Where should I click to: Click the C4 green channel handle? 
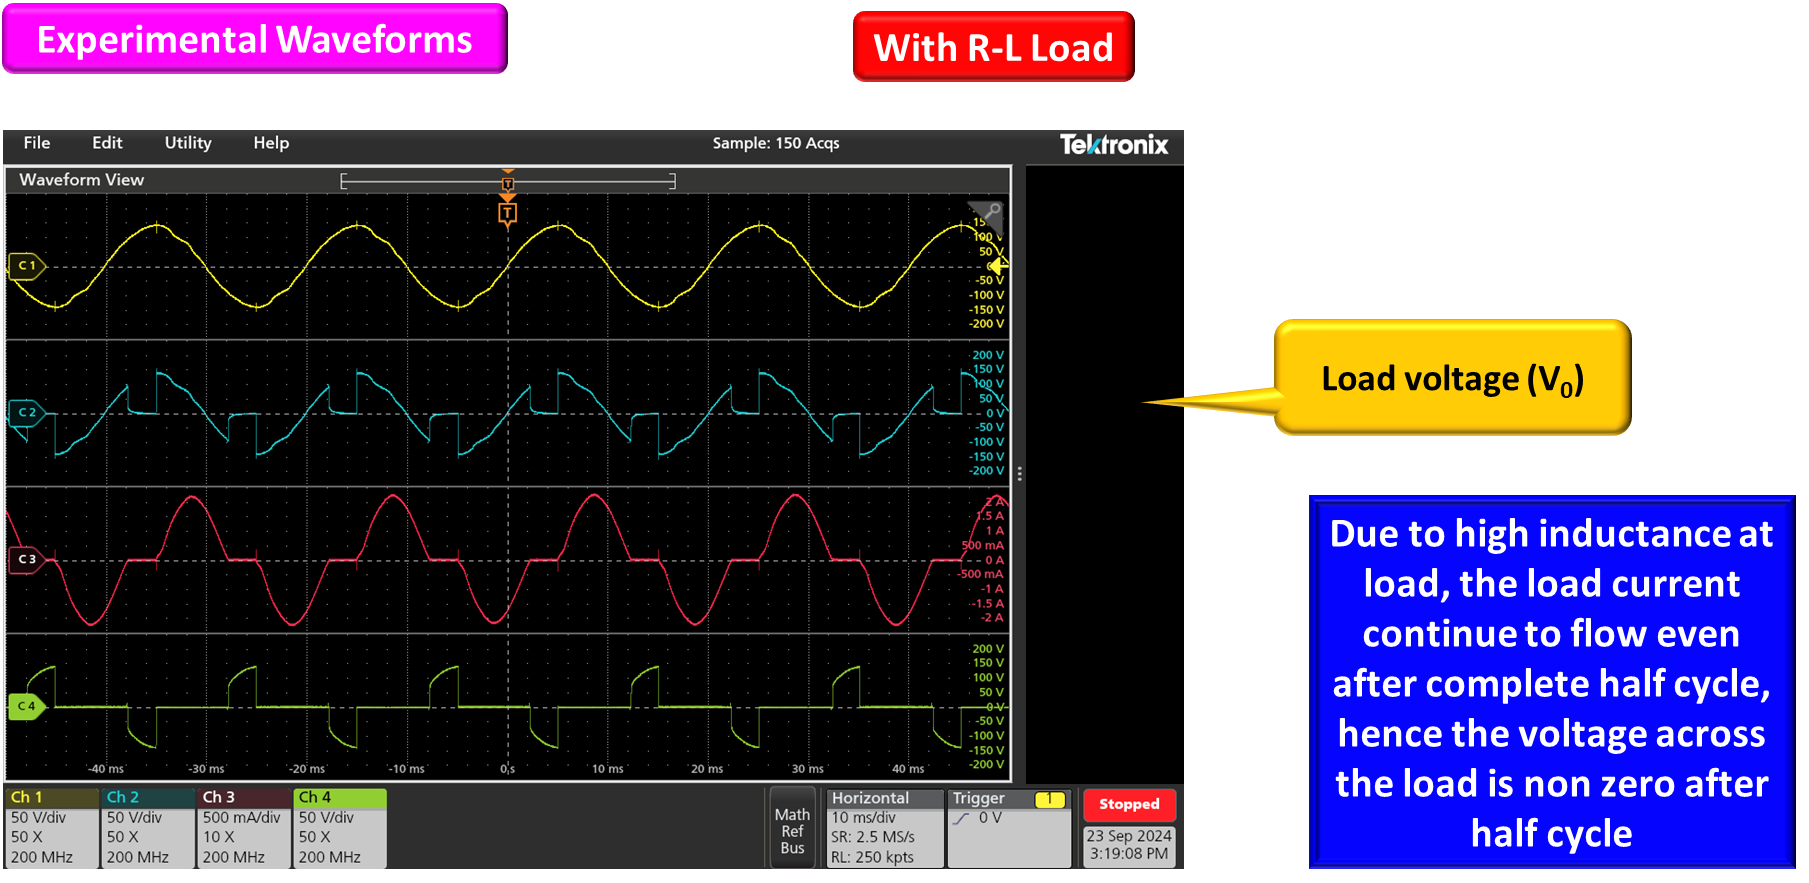26,706
